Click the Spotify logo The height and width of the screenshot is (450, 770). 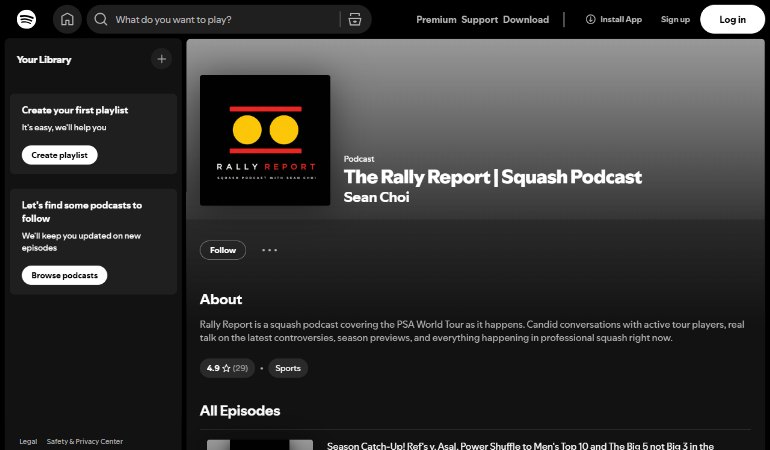[26, 20]
